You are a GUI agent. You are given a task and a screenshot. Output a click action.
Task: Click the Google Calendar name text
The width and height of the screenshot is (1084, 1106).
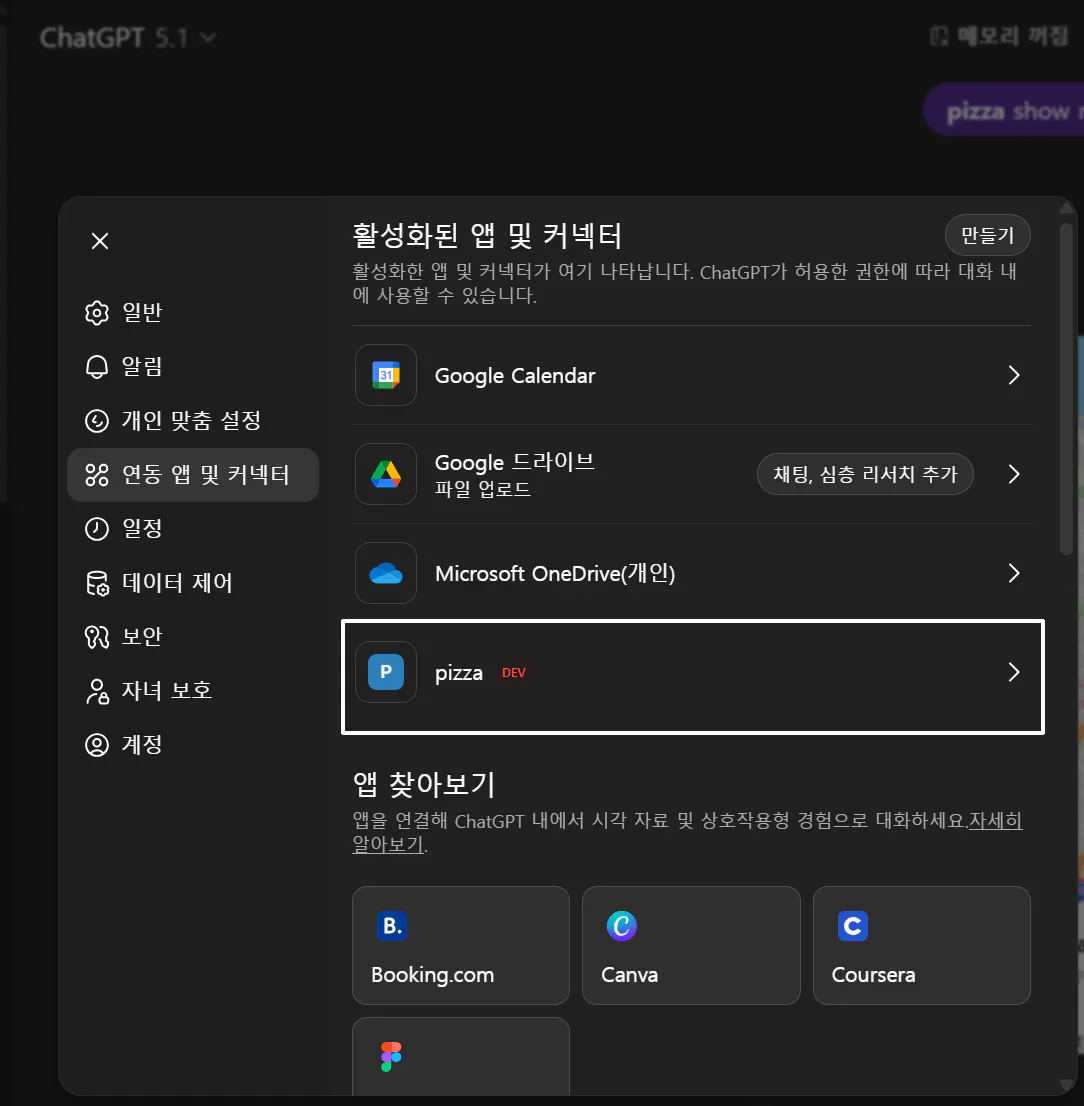point(515,376)
